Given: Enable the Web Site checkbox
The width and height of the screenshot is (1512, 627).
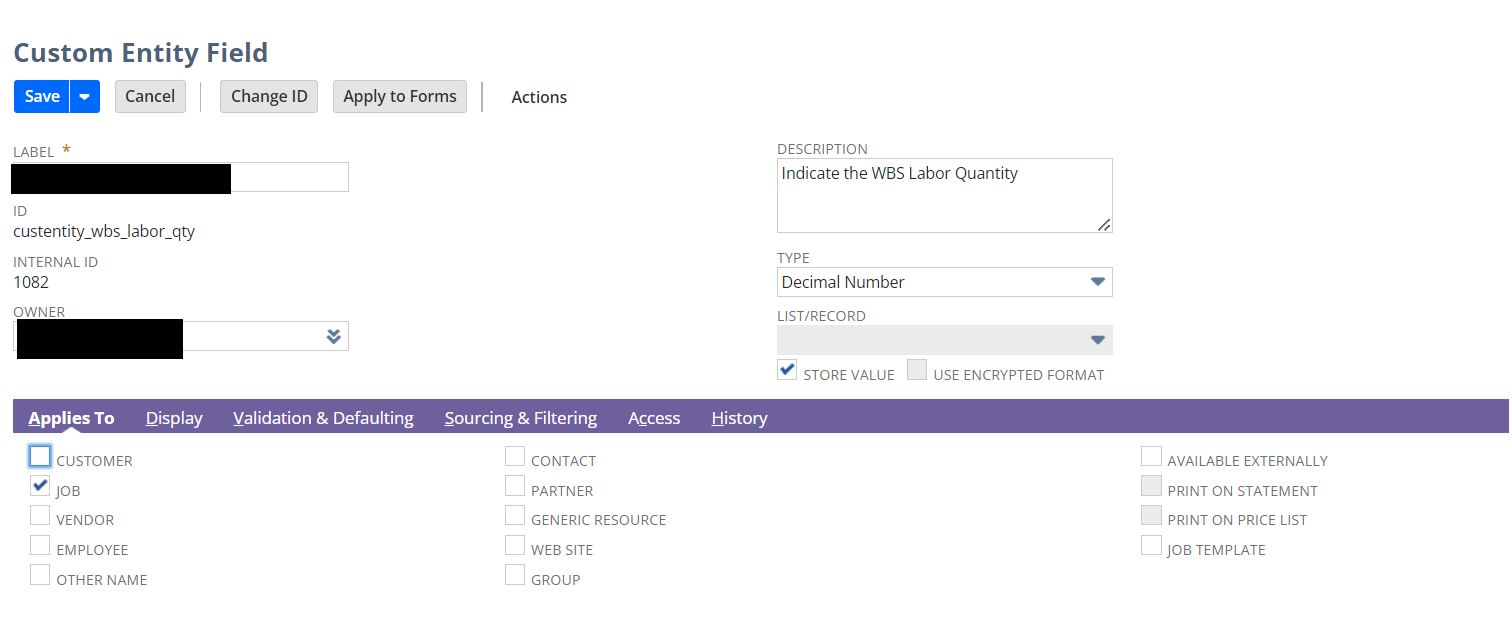Looking at the screenshot, I should point(515,545).
